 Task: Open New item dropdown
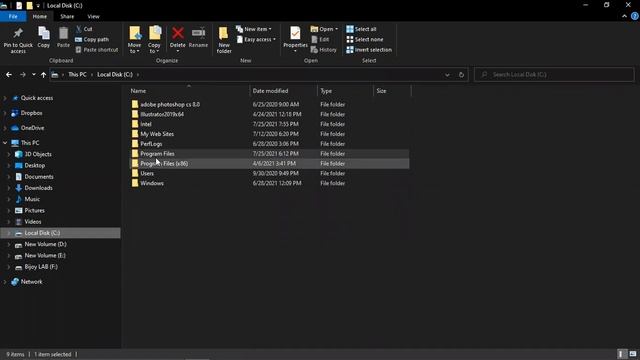[253, 29]
